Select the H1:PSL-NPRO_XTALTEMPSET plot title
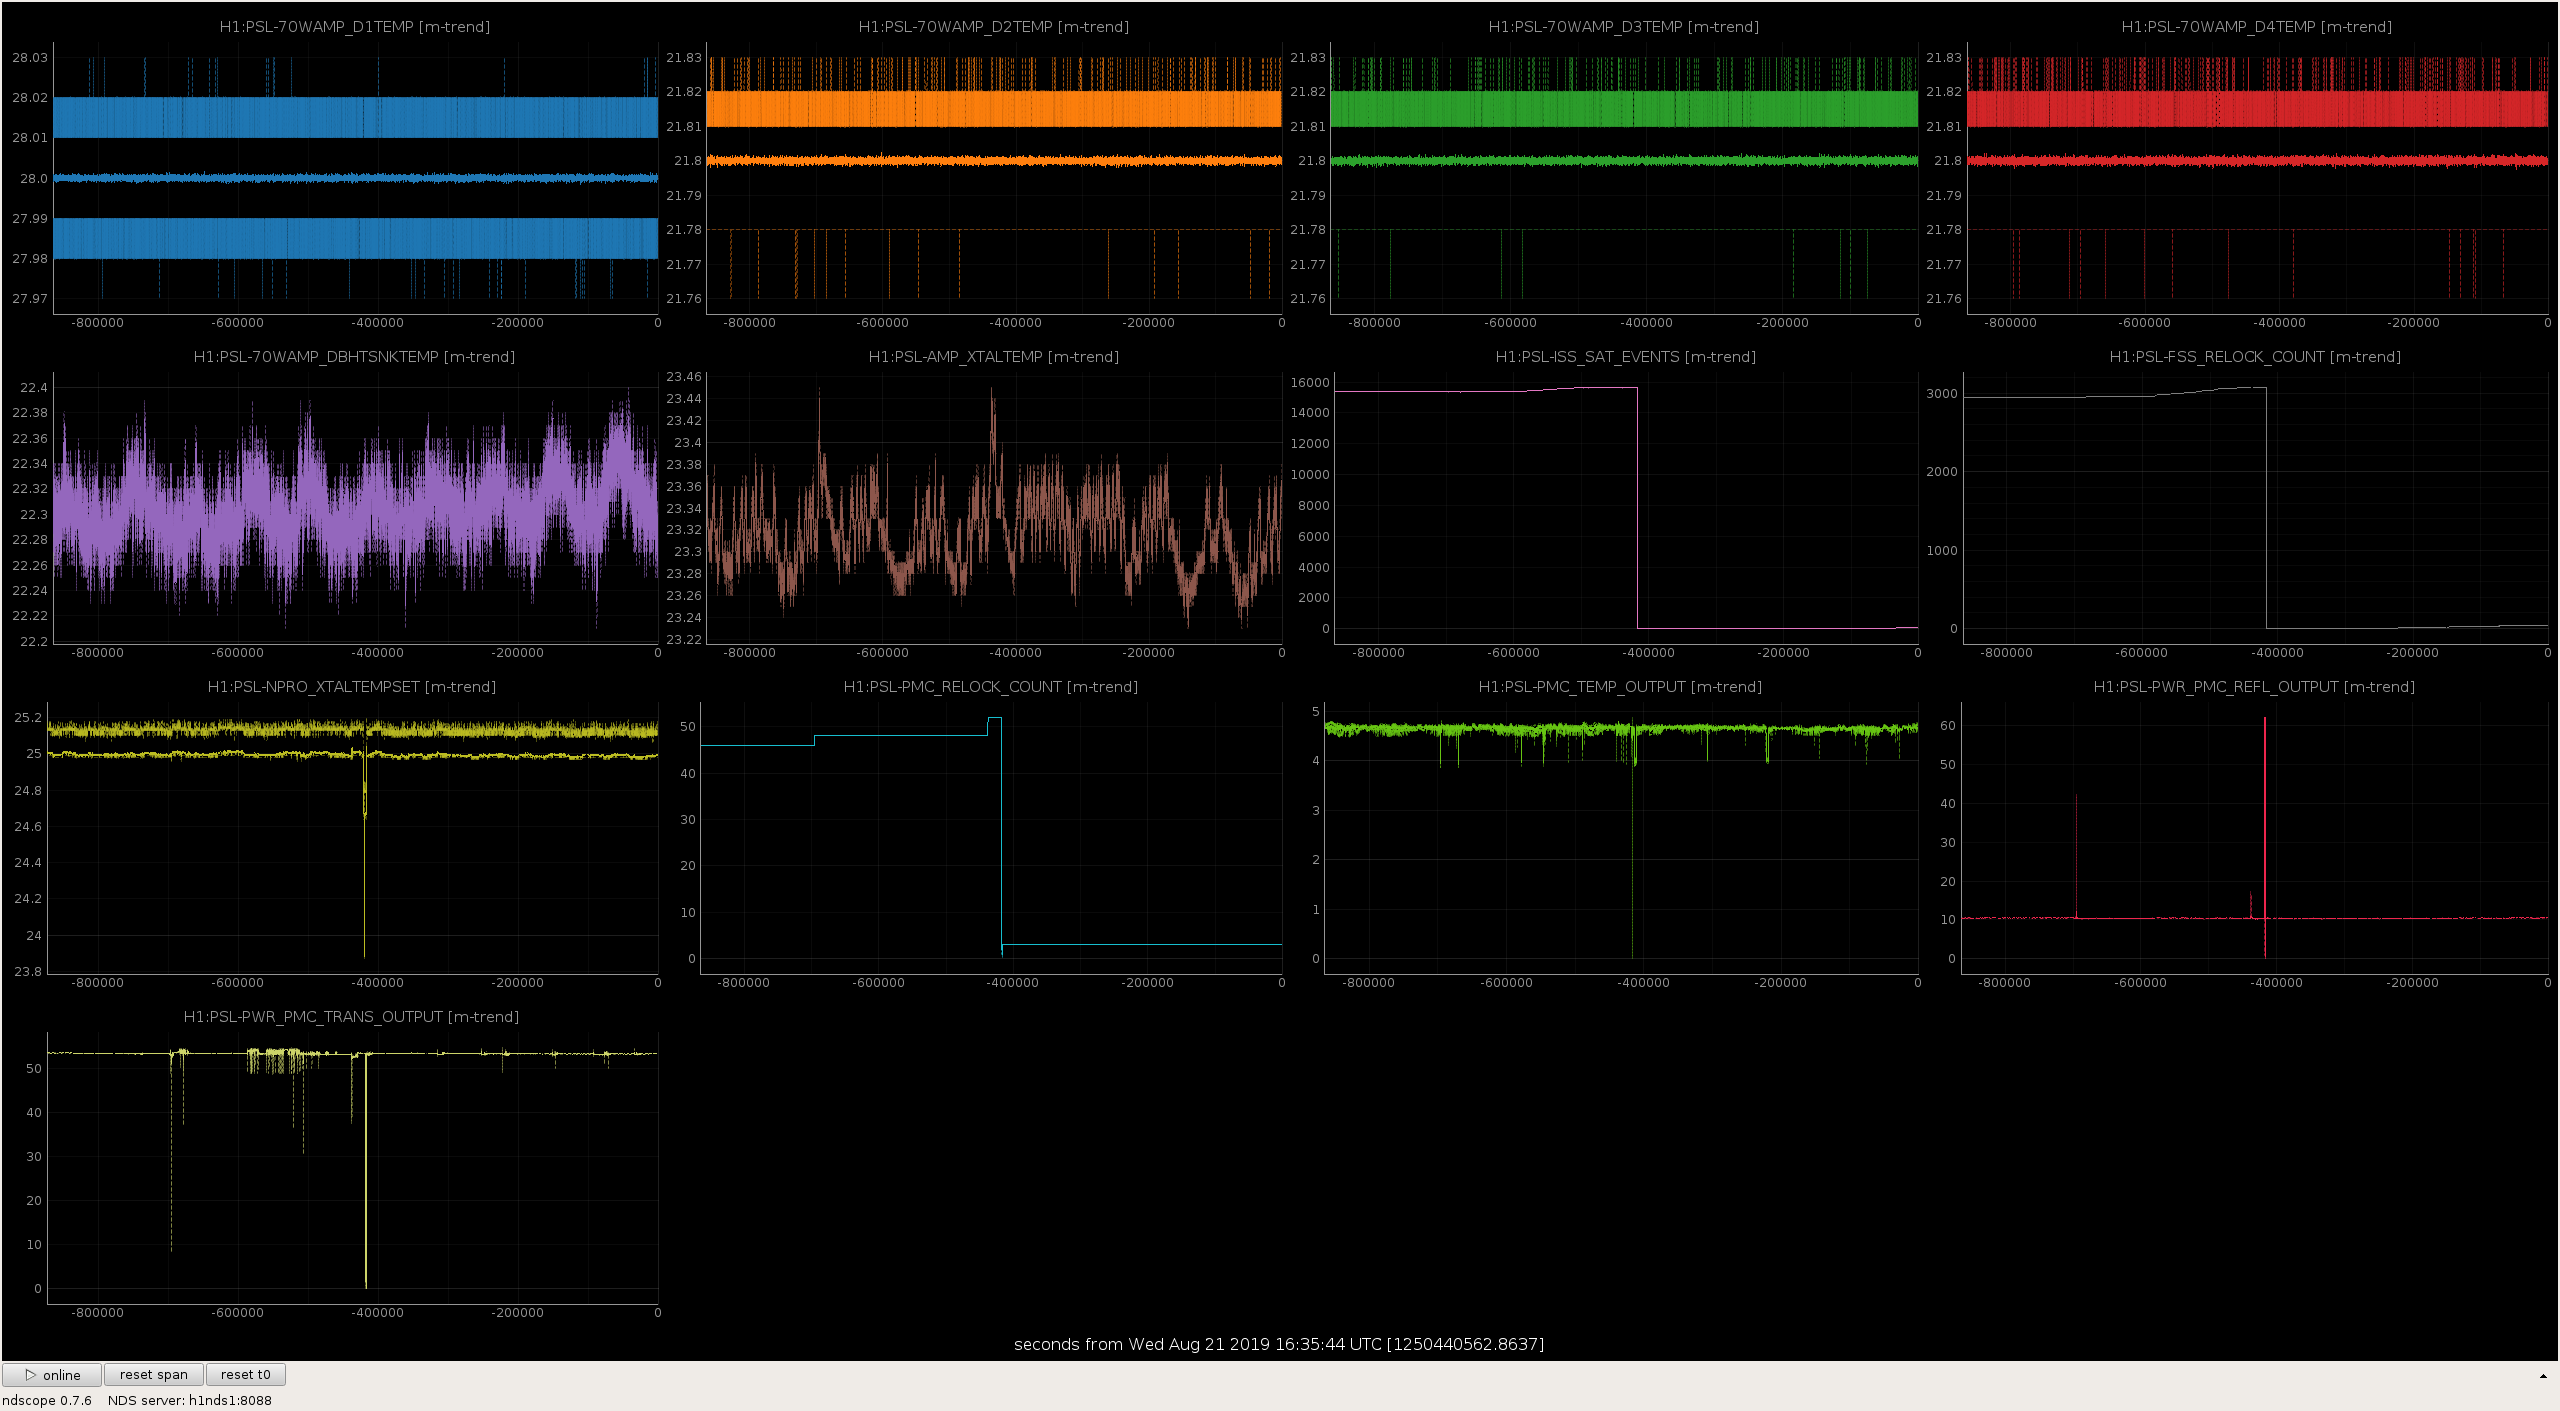Screen dimensions: 2560x1411 click(352, 687)
